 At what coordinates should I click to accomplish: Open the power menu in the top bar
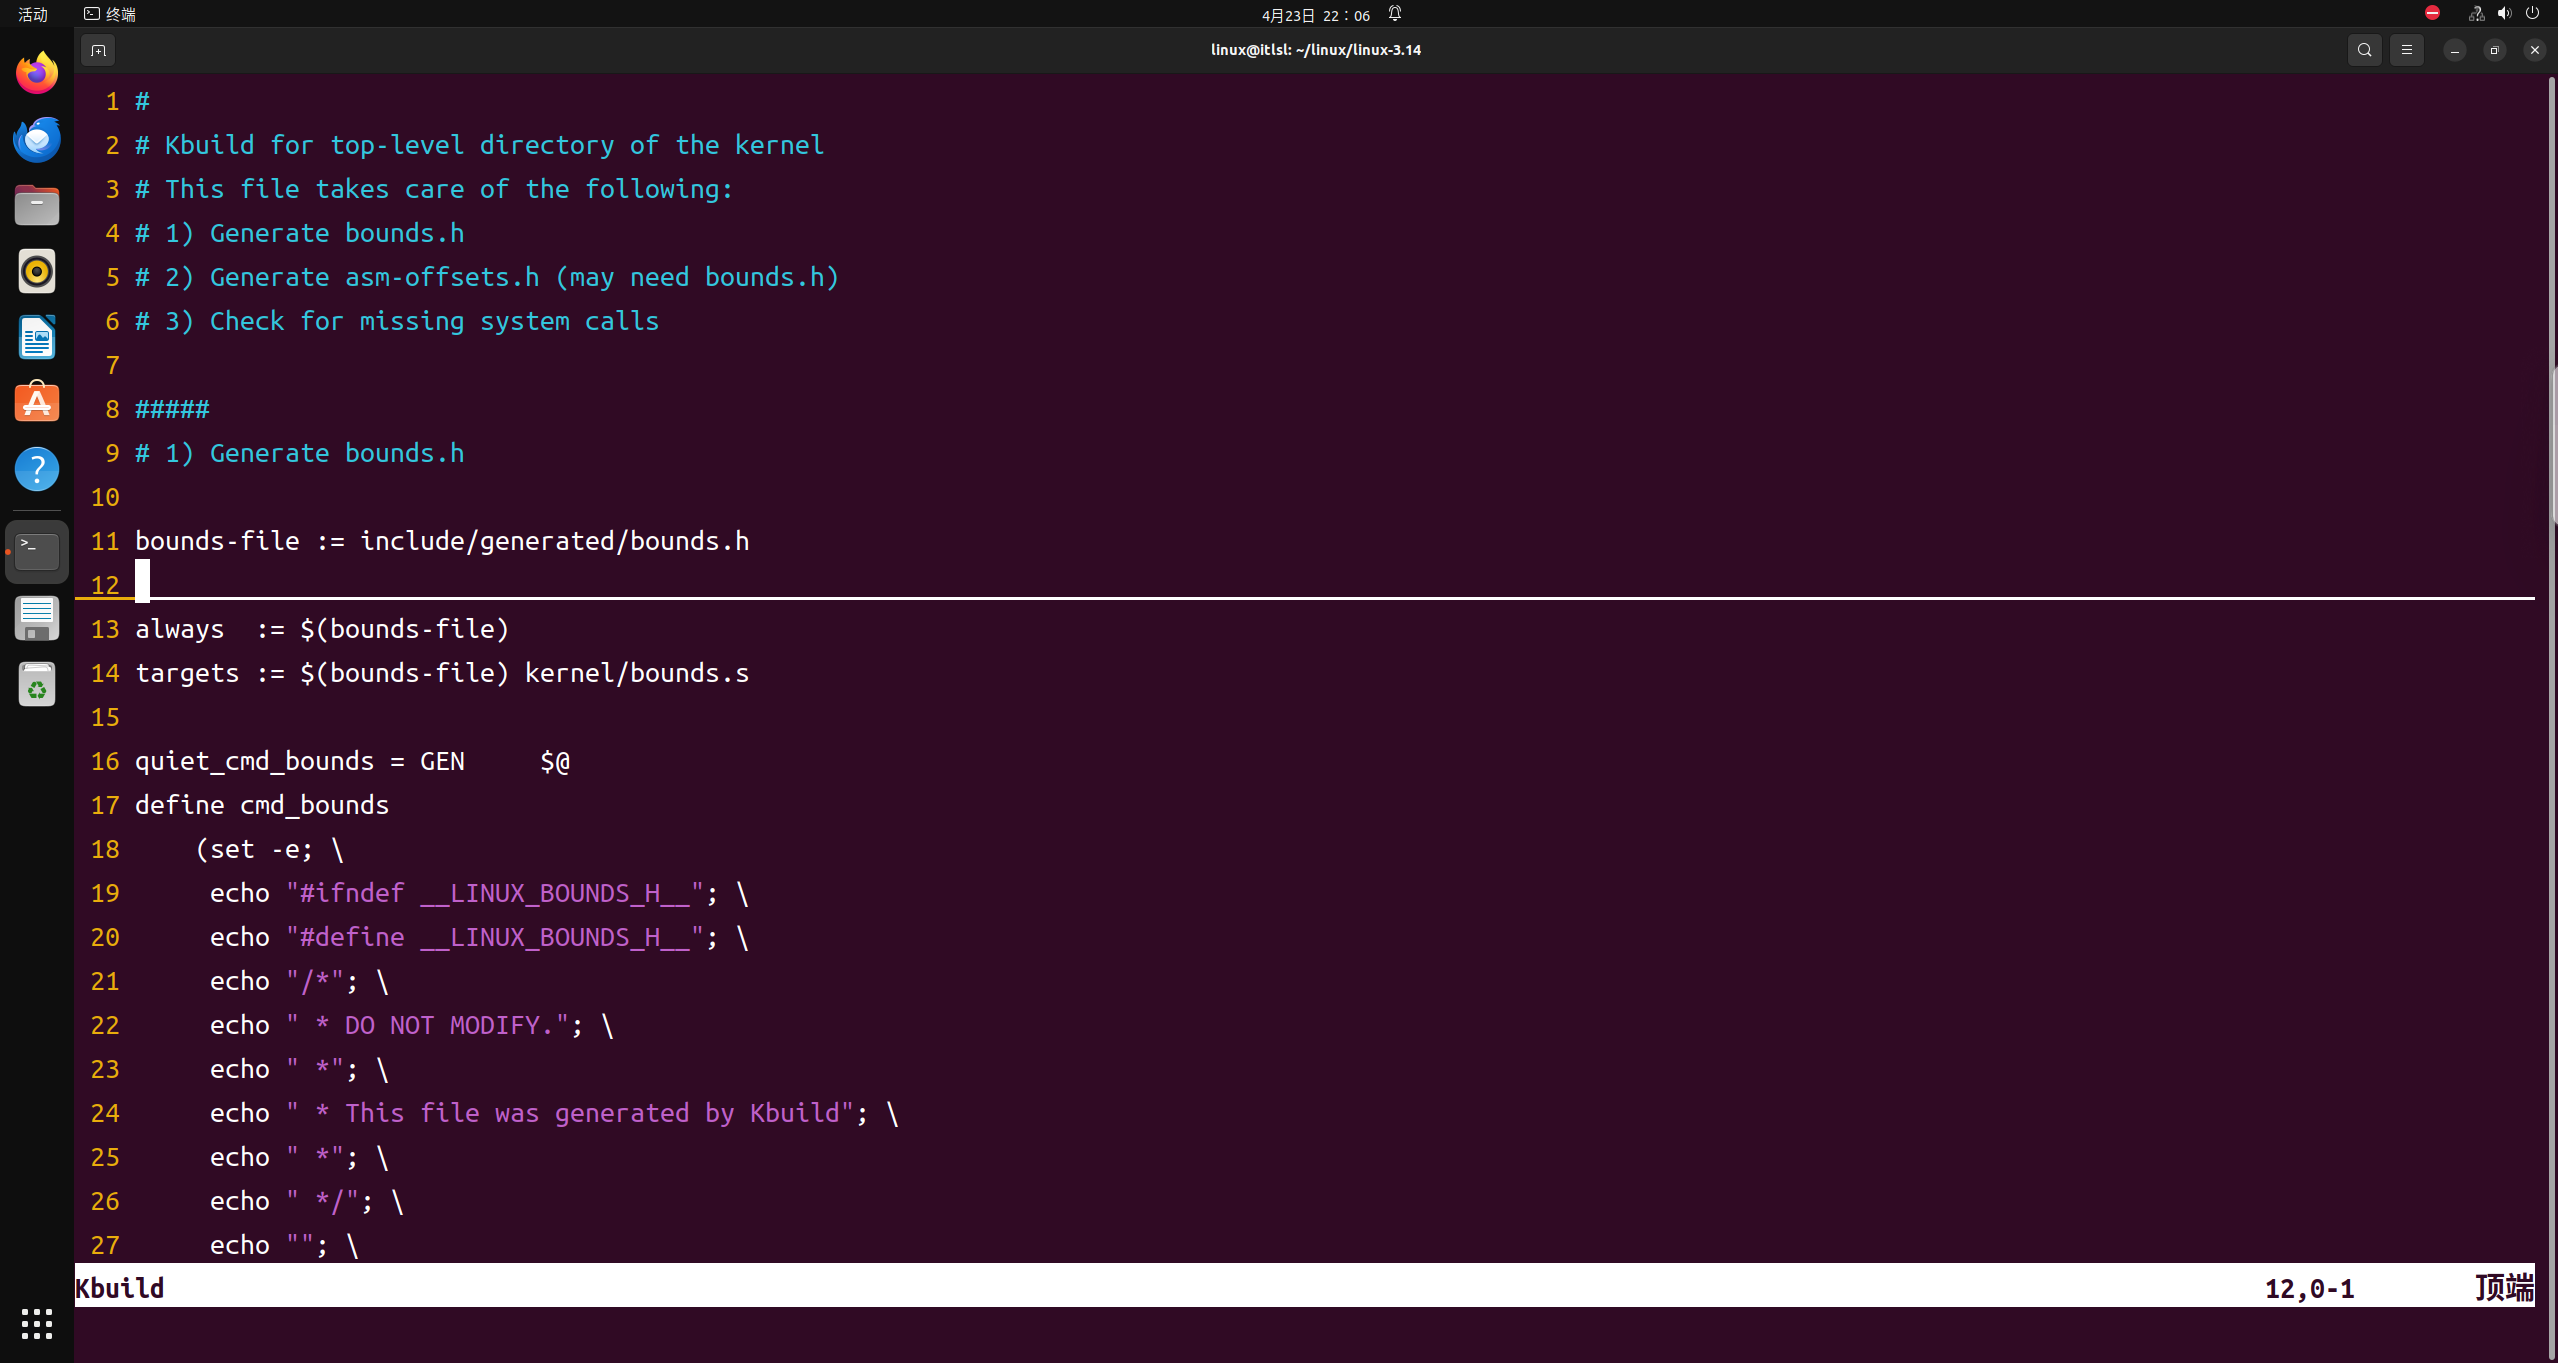coord(2532,14)
